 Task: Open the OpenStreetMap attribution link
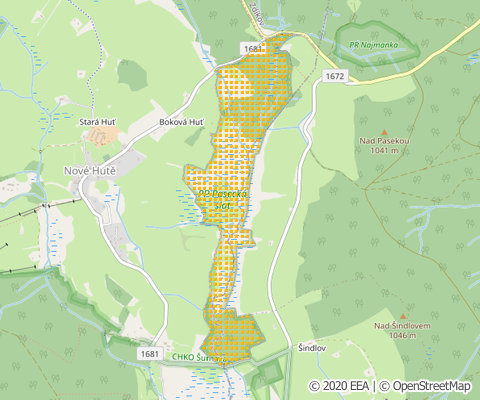point(425,386)
